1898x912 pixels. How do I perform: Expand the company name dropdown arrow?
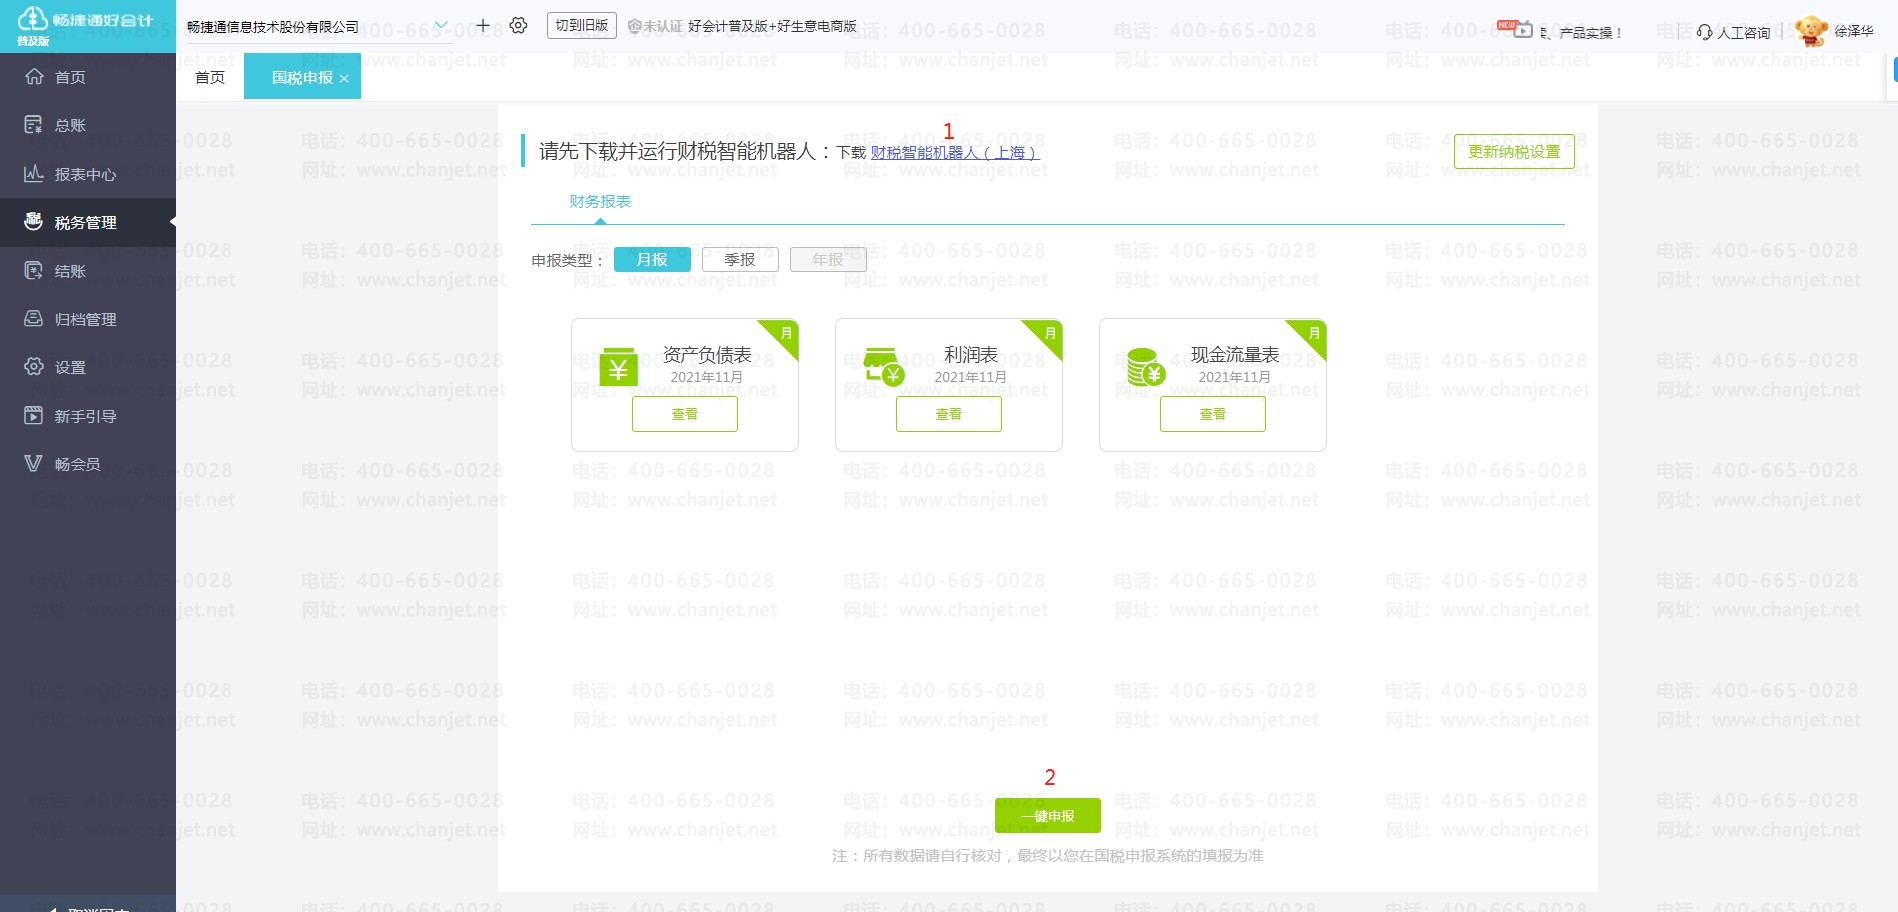(441, 26)
